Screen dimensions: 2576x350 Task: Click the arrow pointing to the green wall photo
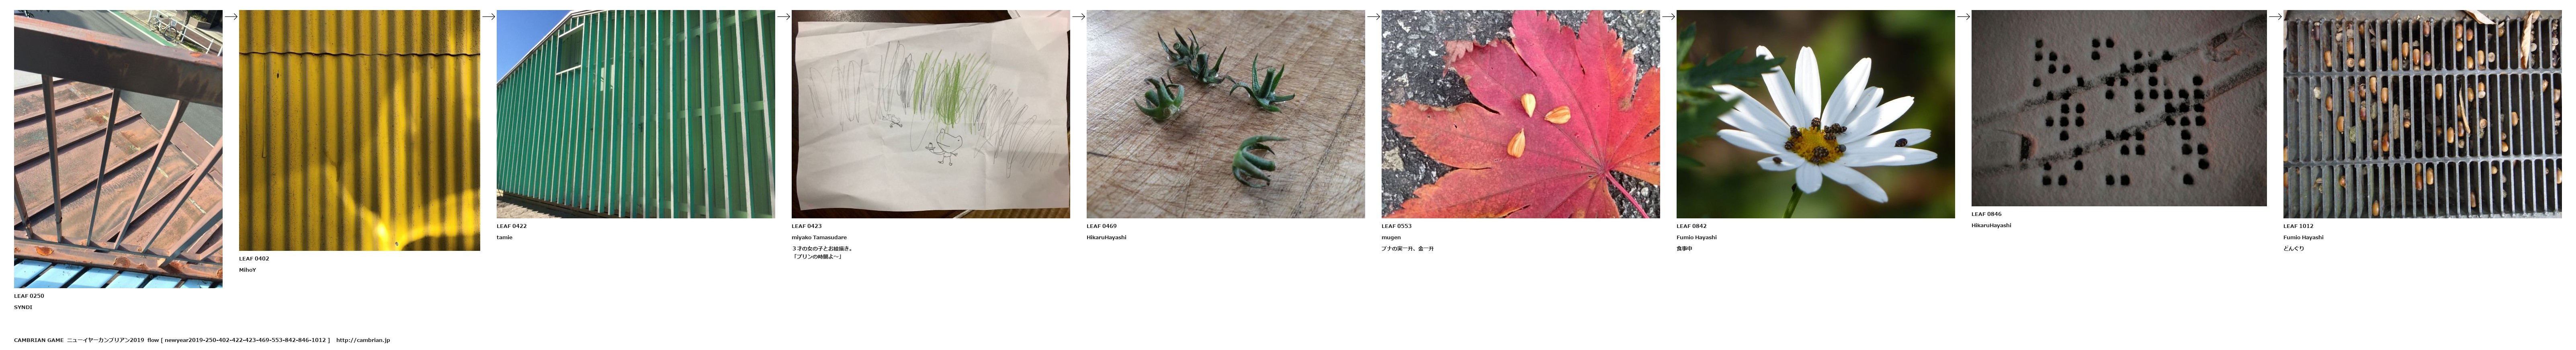point(489,16)
